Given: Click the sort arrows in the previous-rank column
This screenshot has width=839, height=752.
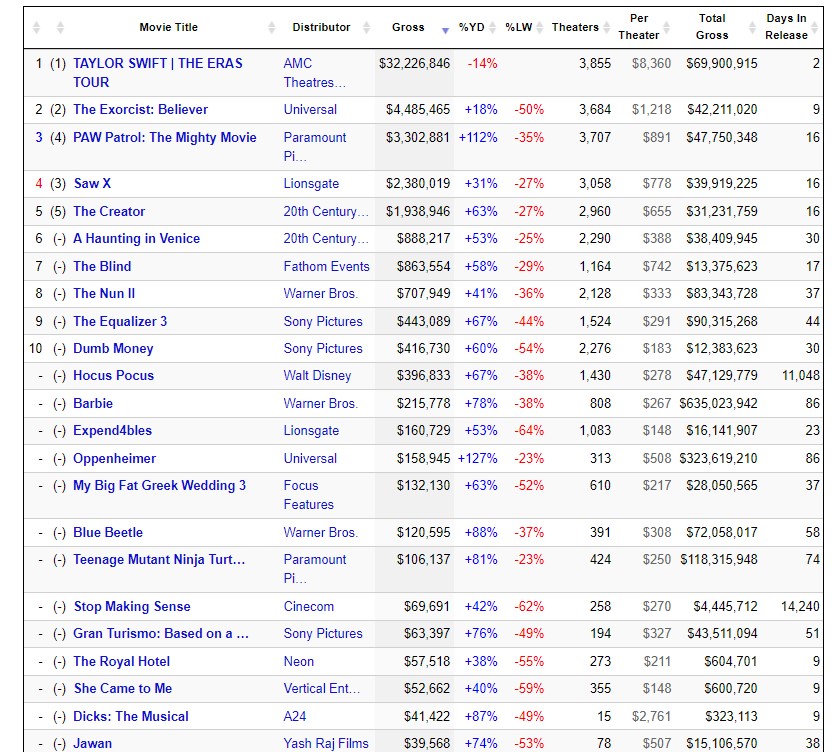Looking at the screenshot, I should tap(59, 28).
